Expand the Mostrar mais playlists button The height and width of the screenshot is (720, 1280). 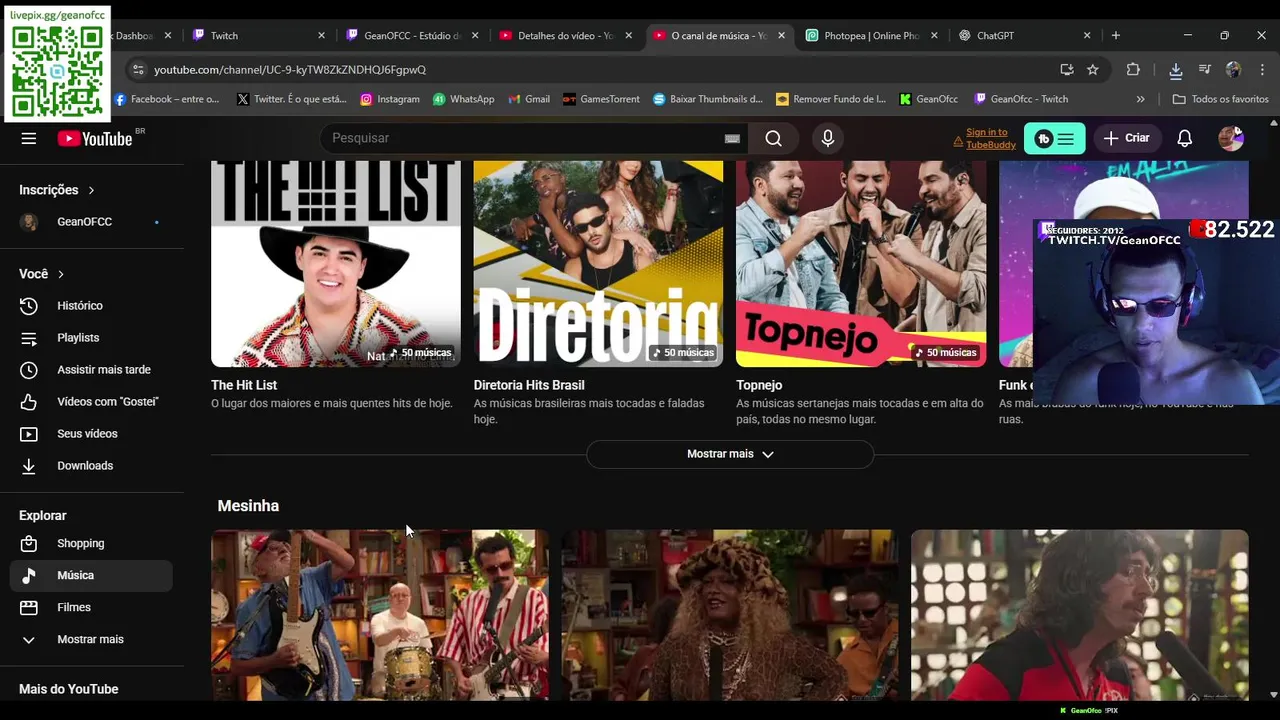(x=730, y=454)
